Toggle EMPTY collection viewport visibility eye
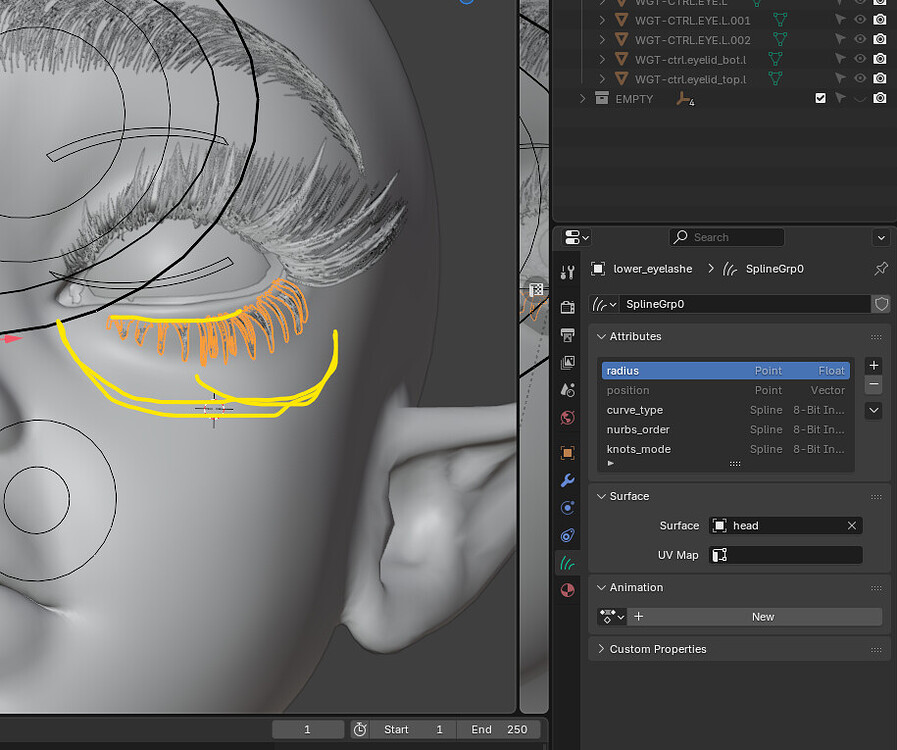This screenshot has height=750, width=897. coord(860,98)
